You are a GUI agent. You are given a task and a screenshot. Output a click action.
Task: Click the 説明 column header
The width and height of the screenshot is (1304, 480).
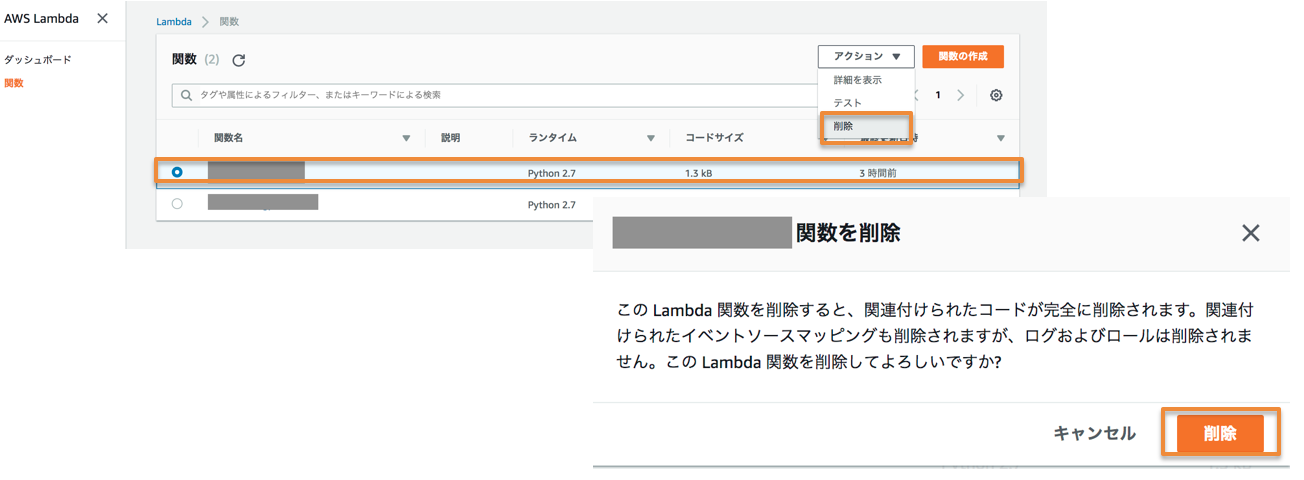451,138
